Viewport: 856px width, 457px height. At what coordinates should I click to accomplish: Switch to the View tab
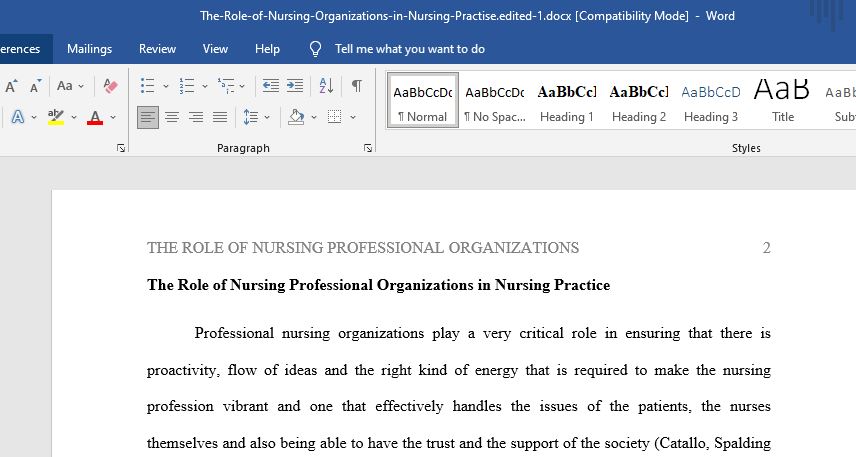click(x=215, y=49)
